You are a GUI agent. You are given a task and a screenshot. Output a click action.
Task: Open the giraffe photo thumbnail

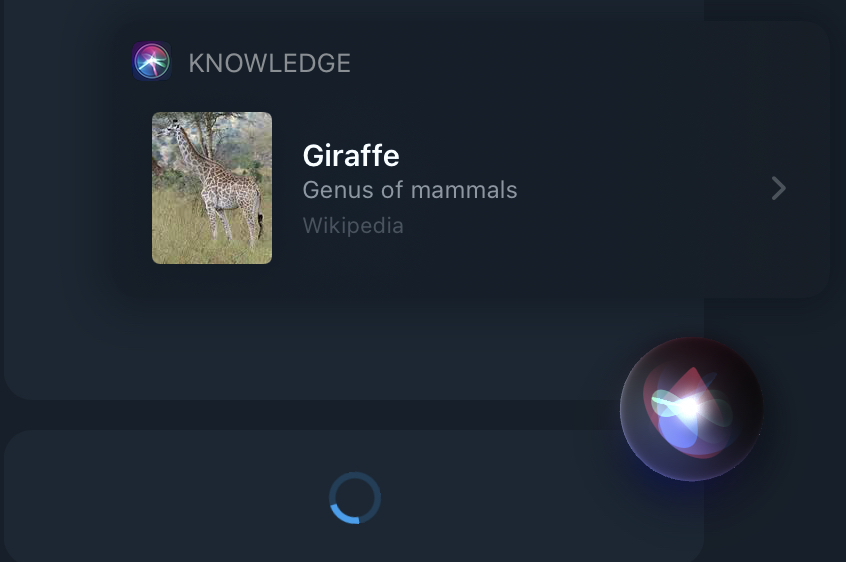[x=212, y=188]
